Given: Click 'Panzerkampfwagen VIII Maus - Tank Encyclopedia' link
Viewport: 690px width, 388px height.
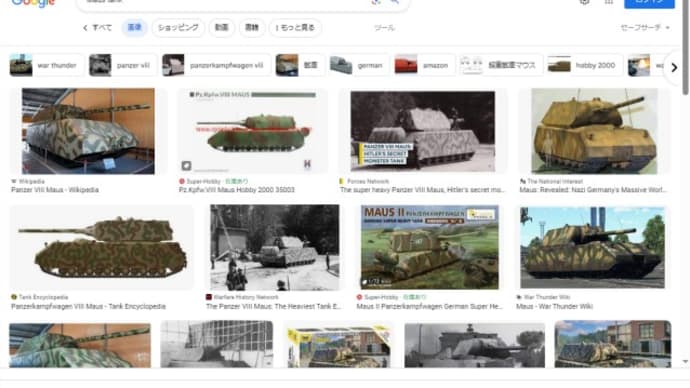Looking at the screenshot, I should click(x=88, y=307).
